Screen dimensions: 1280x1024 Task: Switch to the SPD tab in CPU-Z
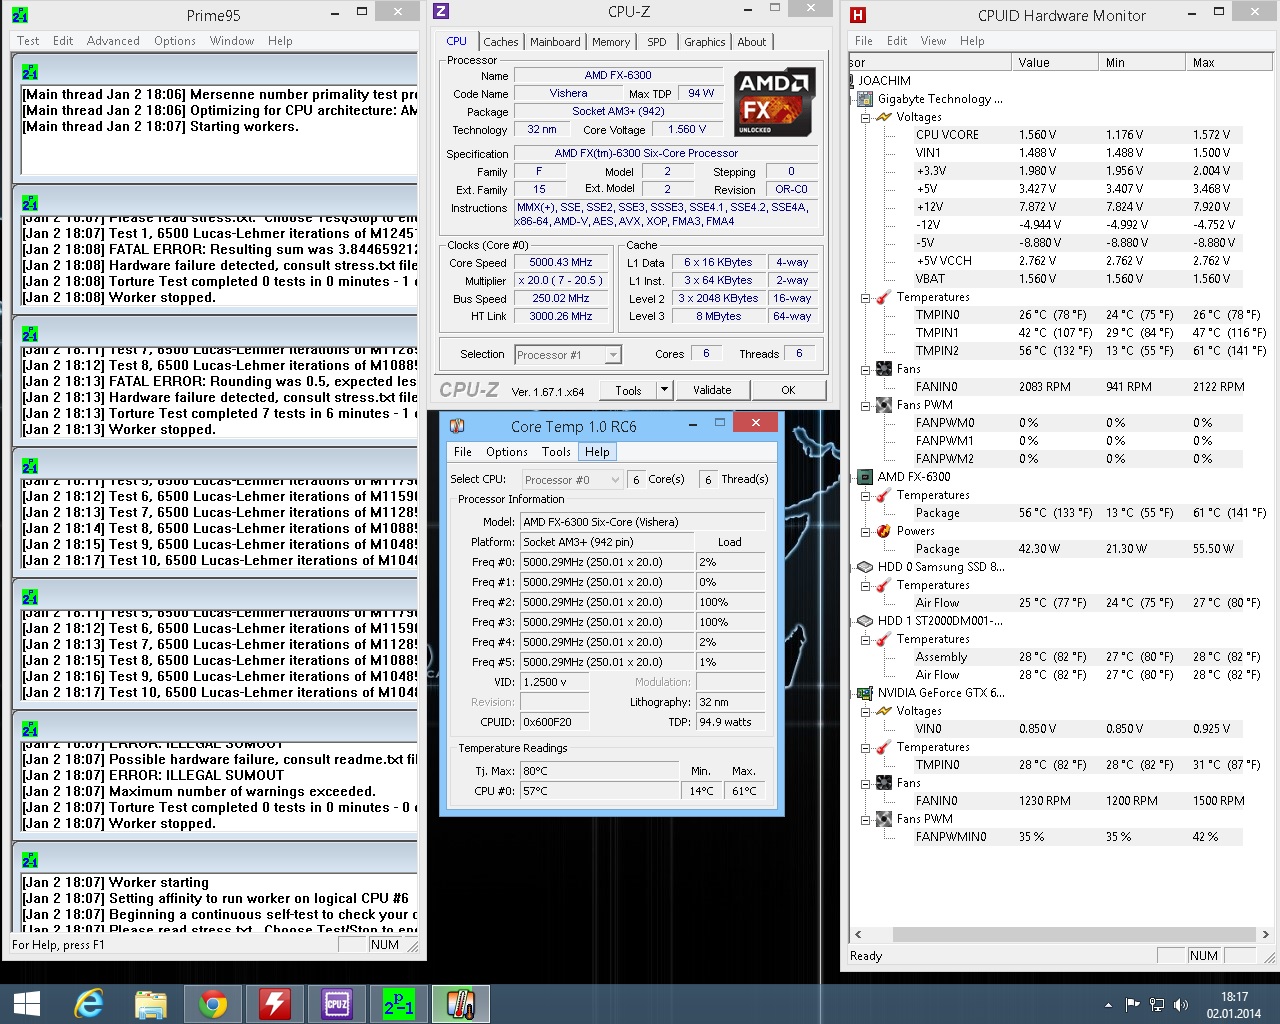pos(657,42)
